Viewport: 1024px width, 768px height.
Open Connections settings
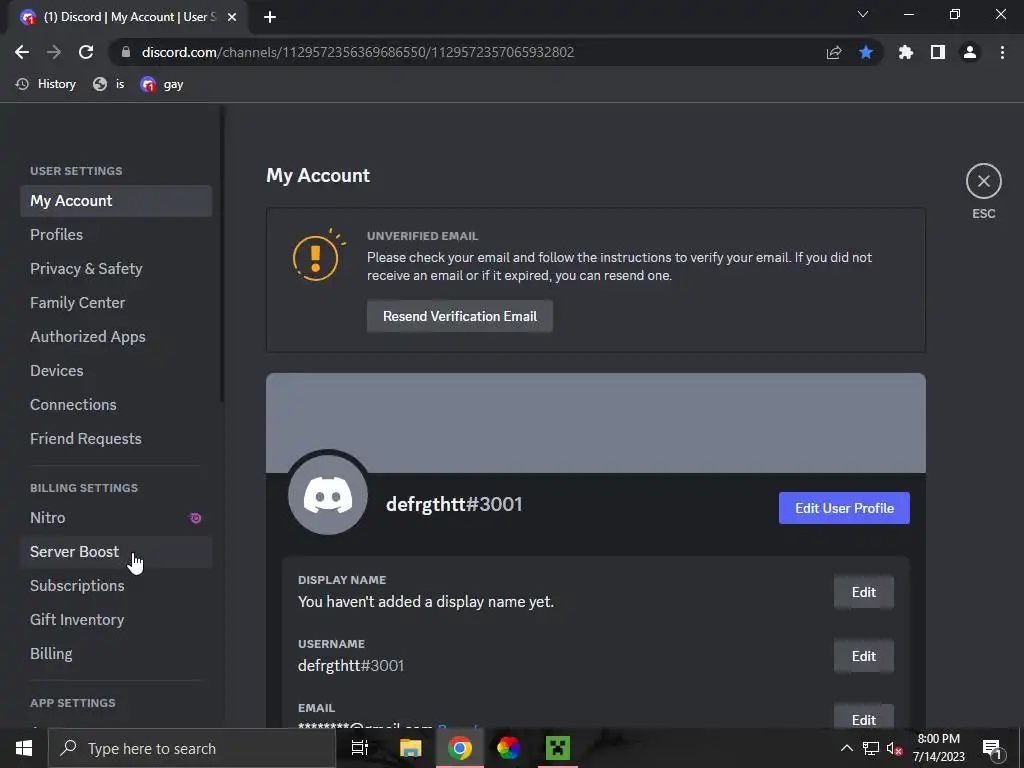tap(116, 404)
